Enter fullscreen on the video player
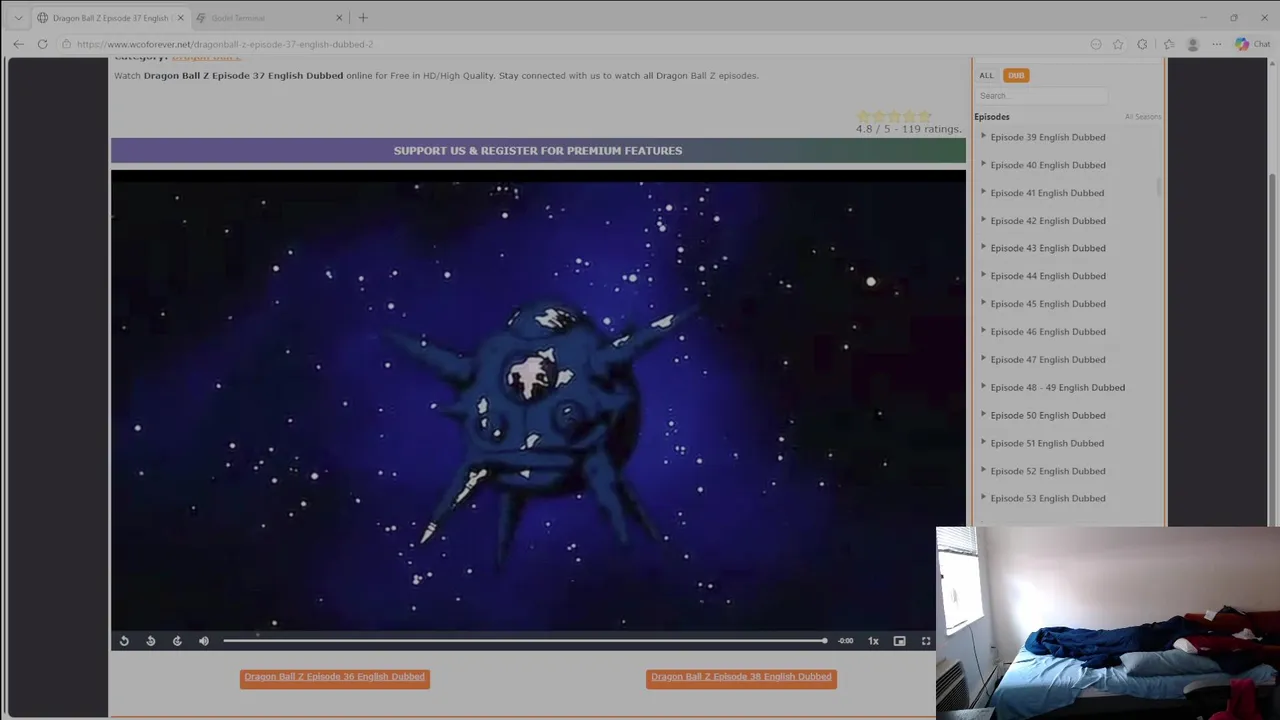The image size is (1280, 720). pyautogui.click(x=926, y=641)
